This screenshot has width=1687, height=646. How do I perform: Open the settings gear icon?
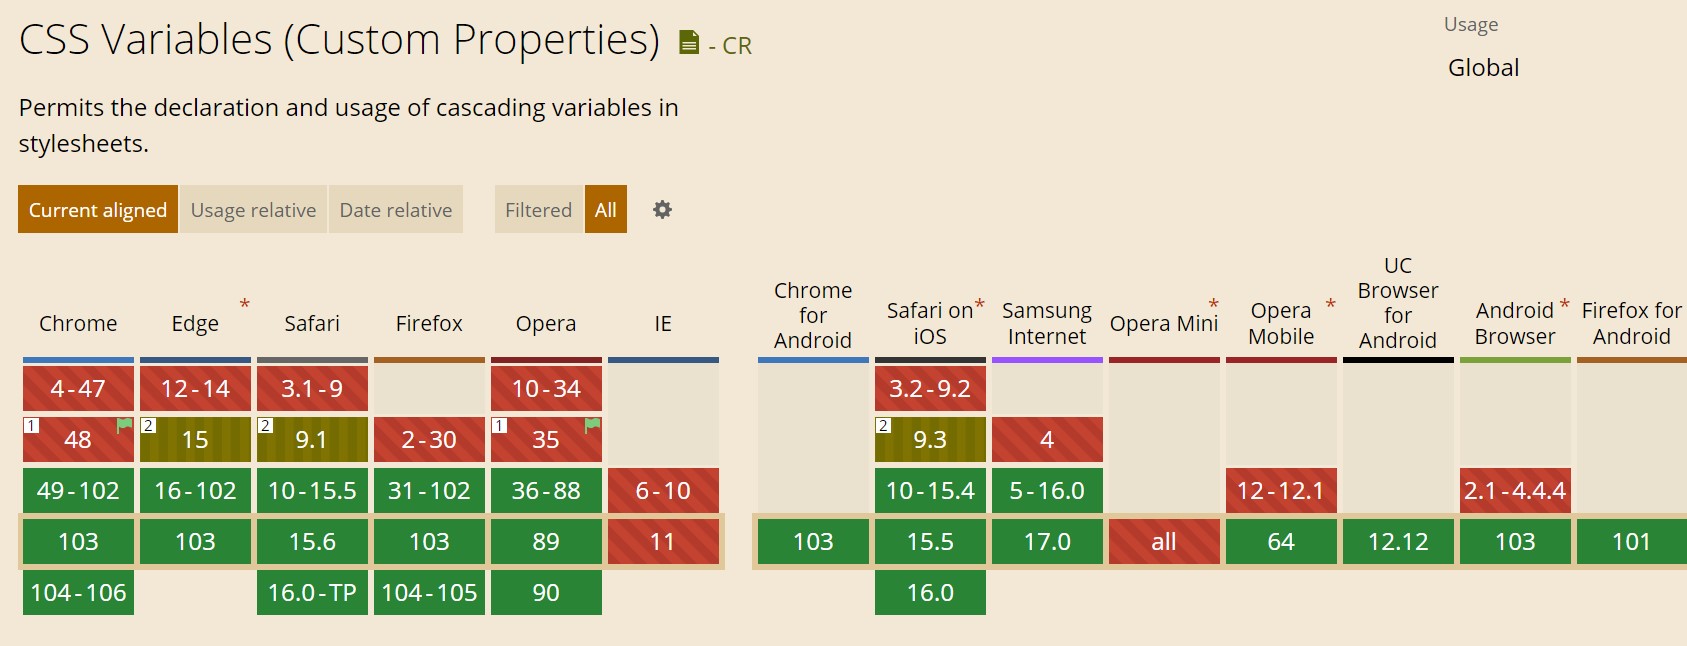pos(662,210)
